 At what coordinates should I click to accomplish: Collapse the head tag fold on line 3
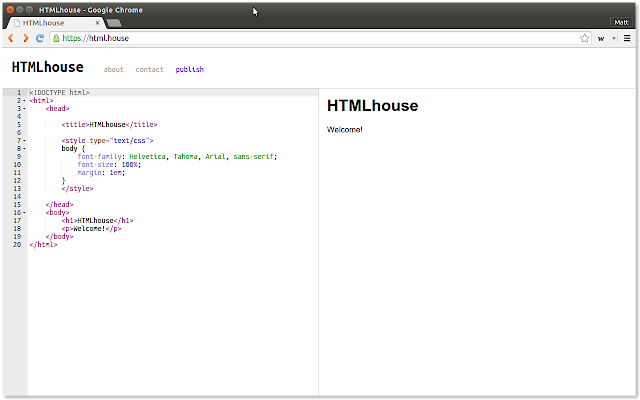pyautogui.click(x=24, y=109)
